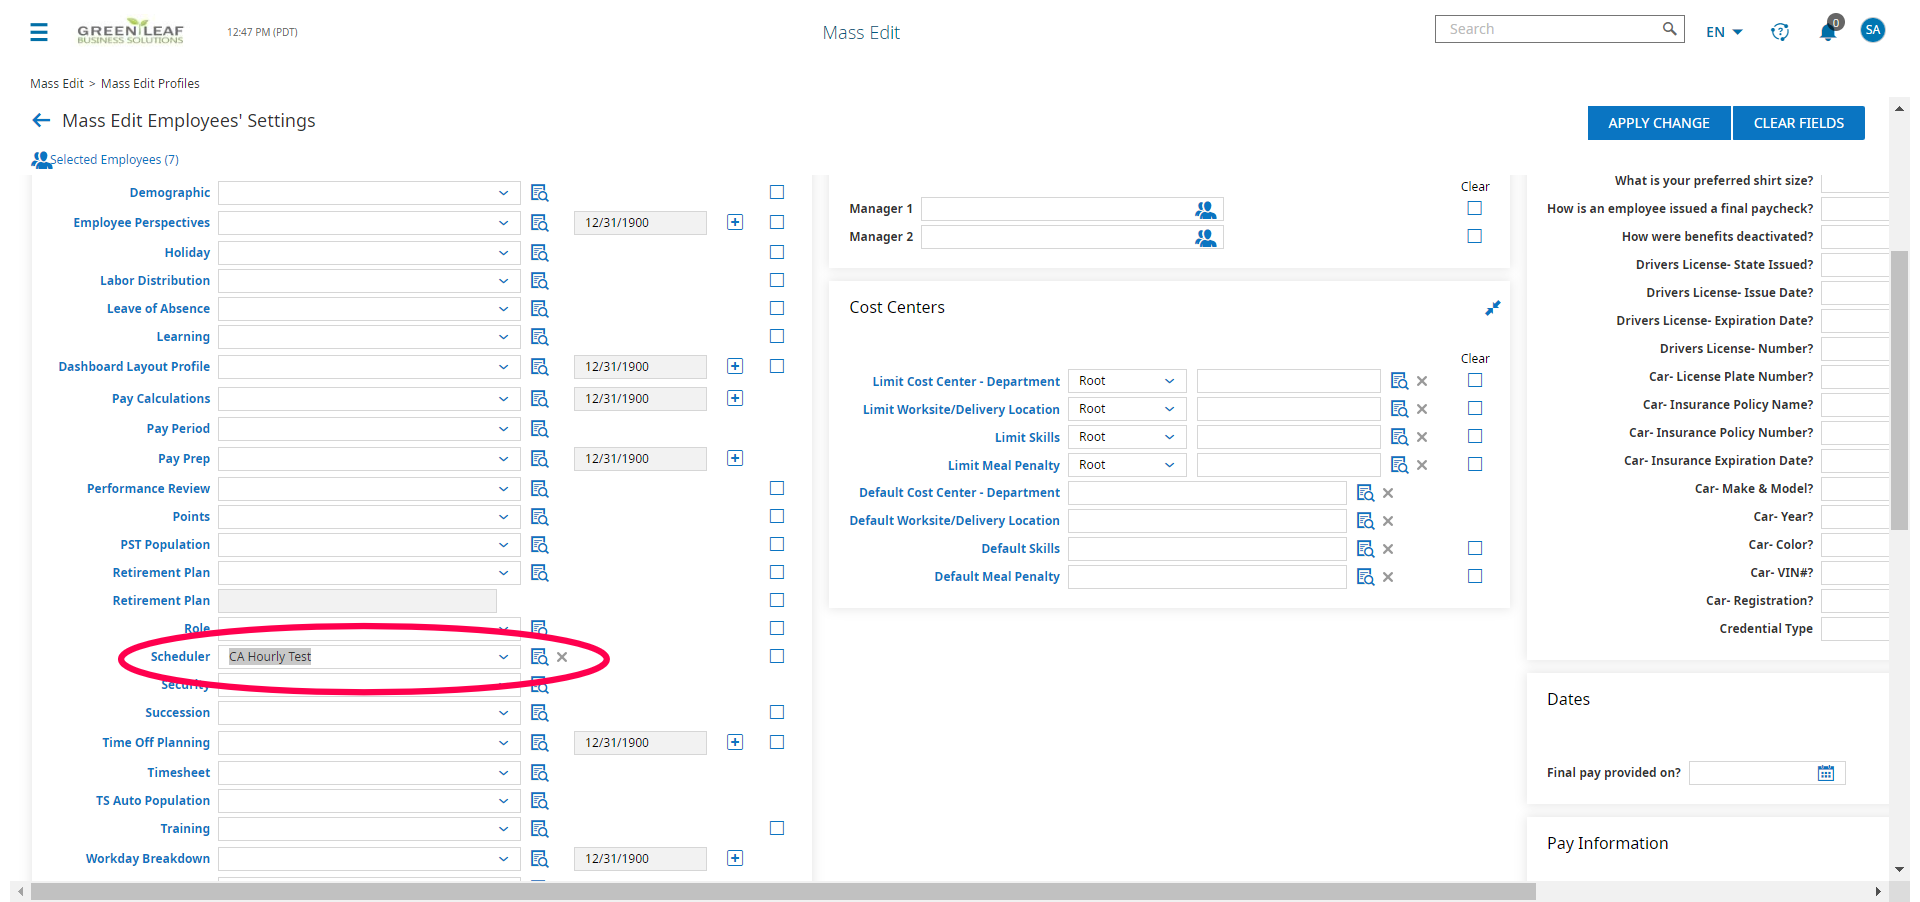Add date for Employee Perspectives plus icon

point(735,222)
